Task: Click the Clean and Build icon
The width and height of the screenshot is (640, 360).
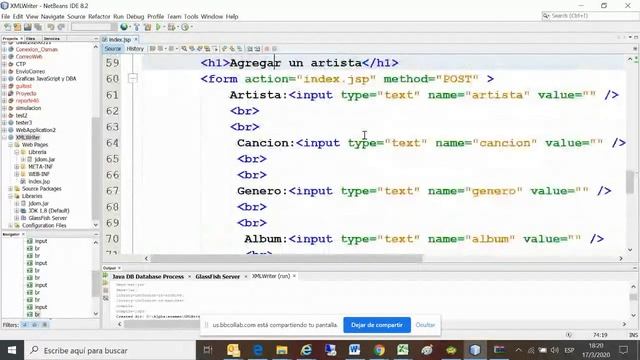Action: point(147,27)
